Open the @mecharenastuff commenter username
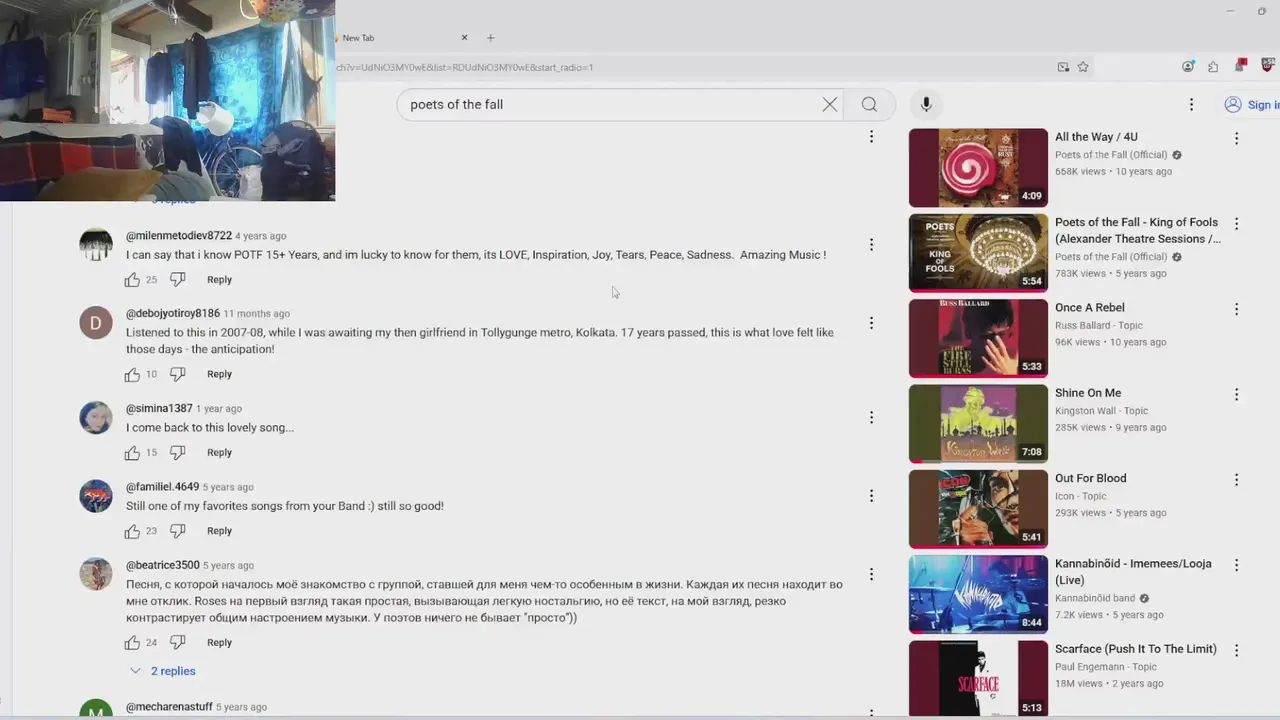 pyautogui.click(x=169, y=707)
